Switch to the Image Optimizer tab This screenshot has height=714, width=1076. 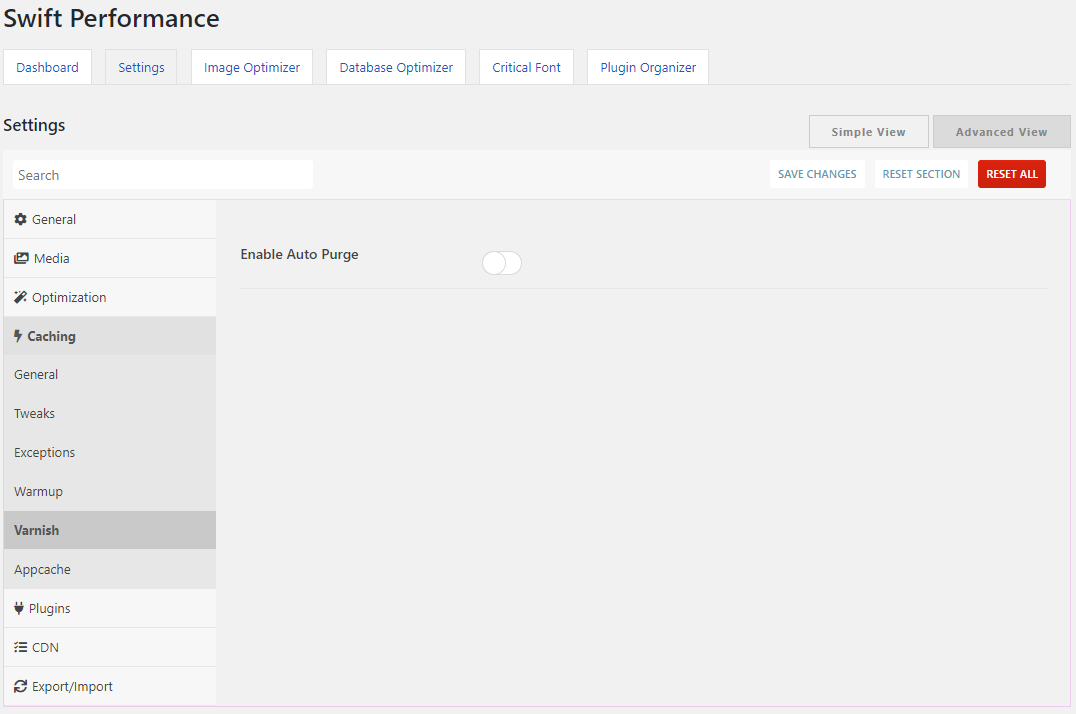tap(252, 67)
